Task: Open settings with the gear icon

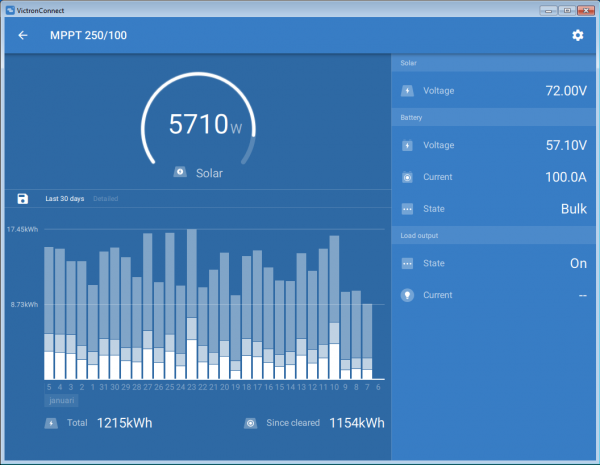Action: coord(577,36)
